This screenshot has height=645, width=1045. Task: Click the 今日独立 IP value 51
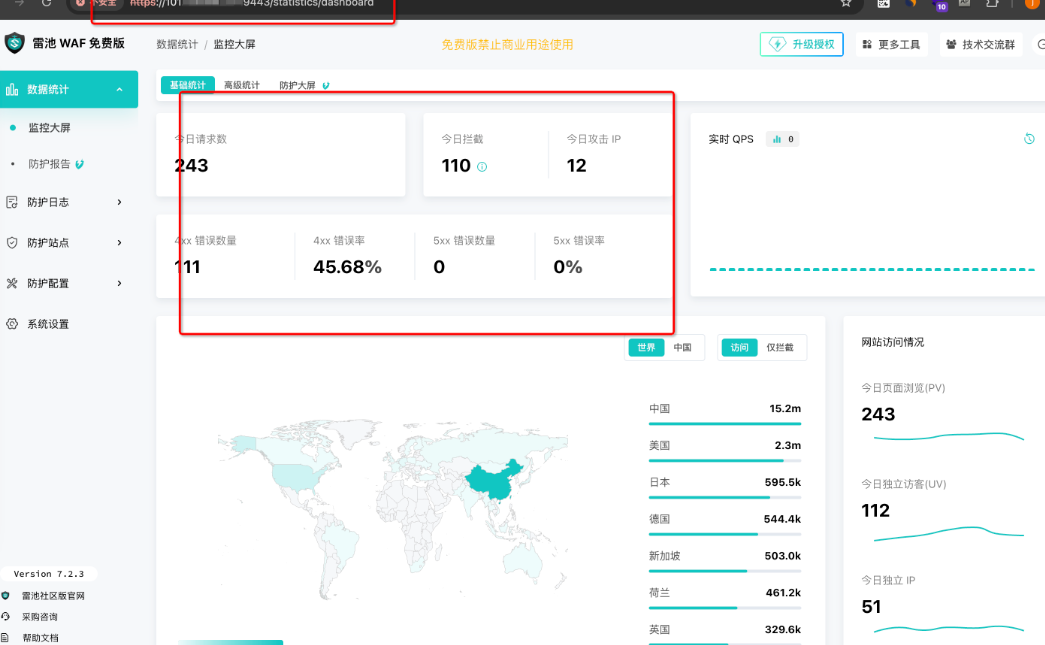coord(871,606)
